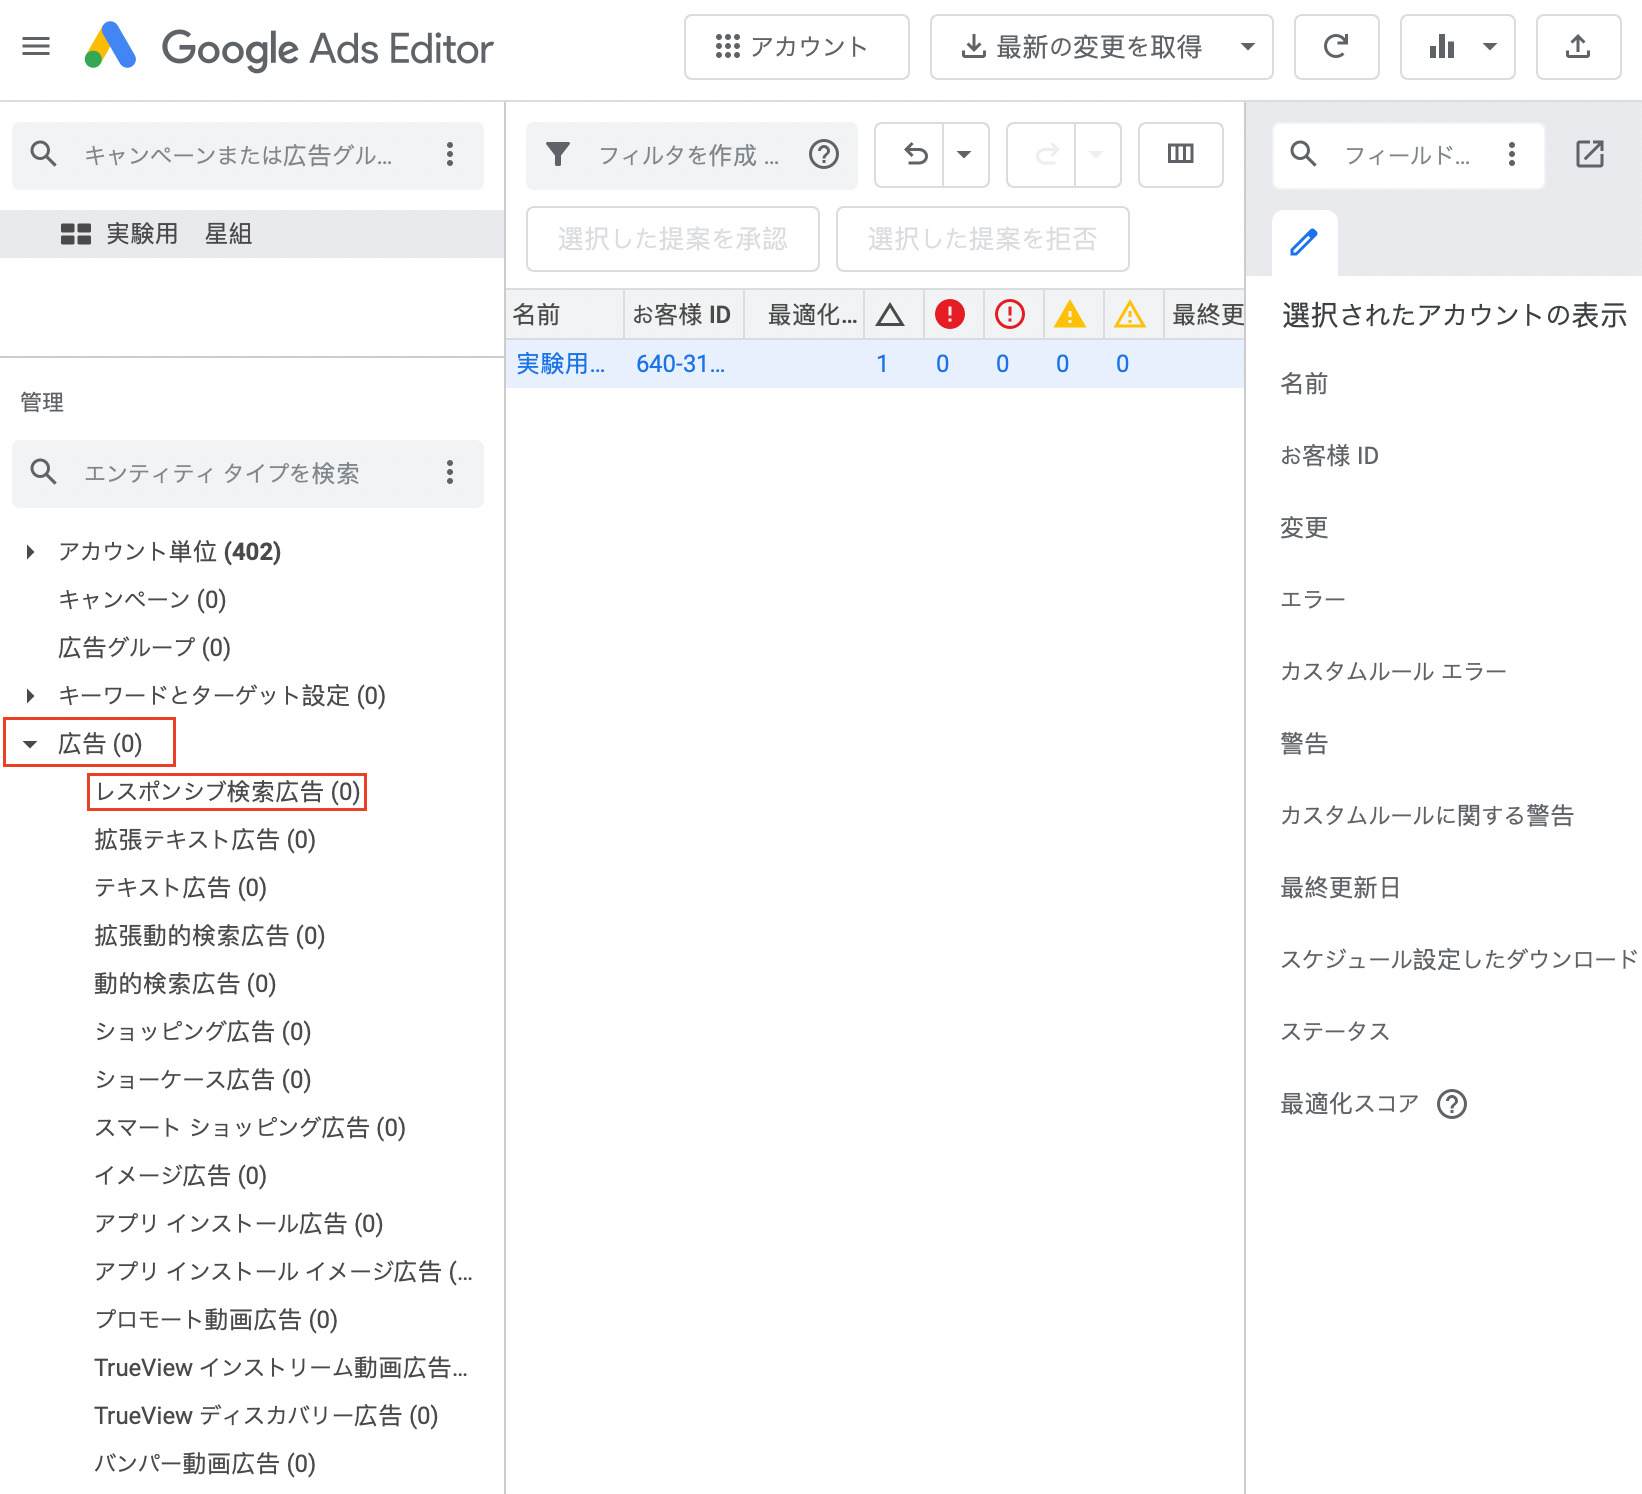This screenshot has width=1642, height=1494.
Task: Open the undo history dropdown arrow
Action: click(x=964, y=155)
